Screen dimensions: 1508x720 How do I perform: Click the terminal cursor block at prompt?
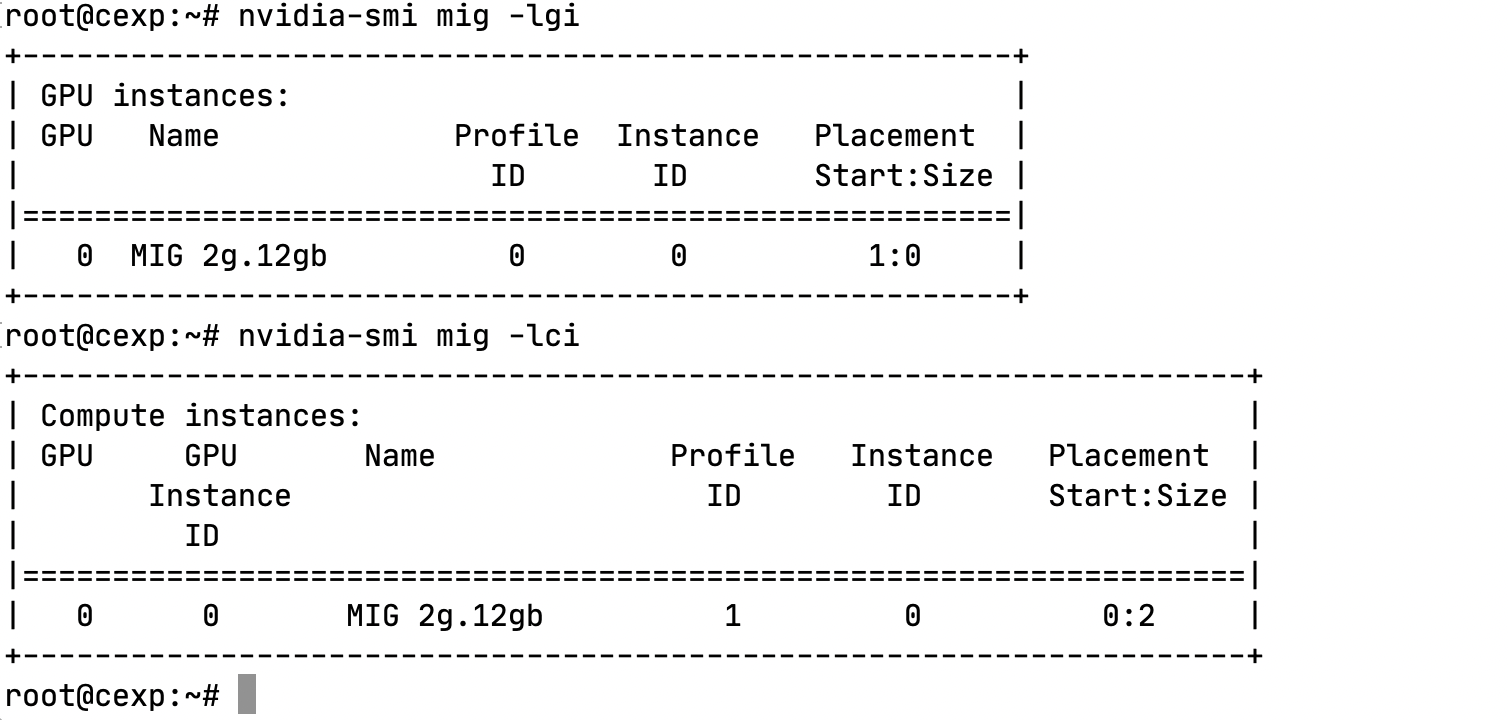coord(247,695)
